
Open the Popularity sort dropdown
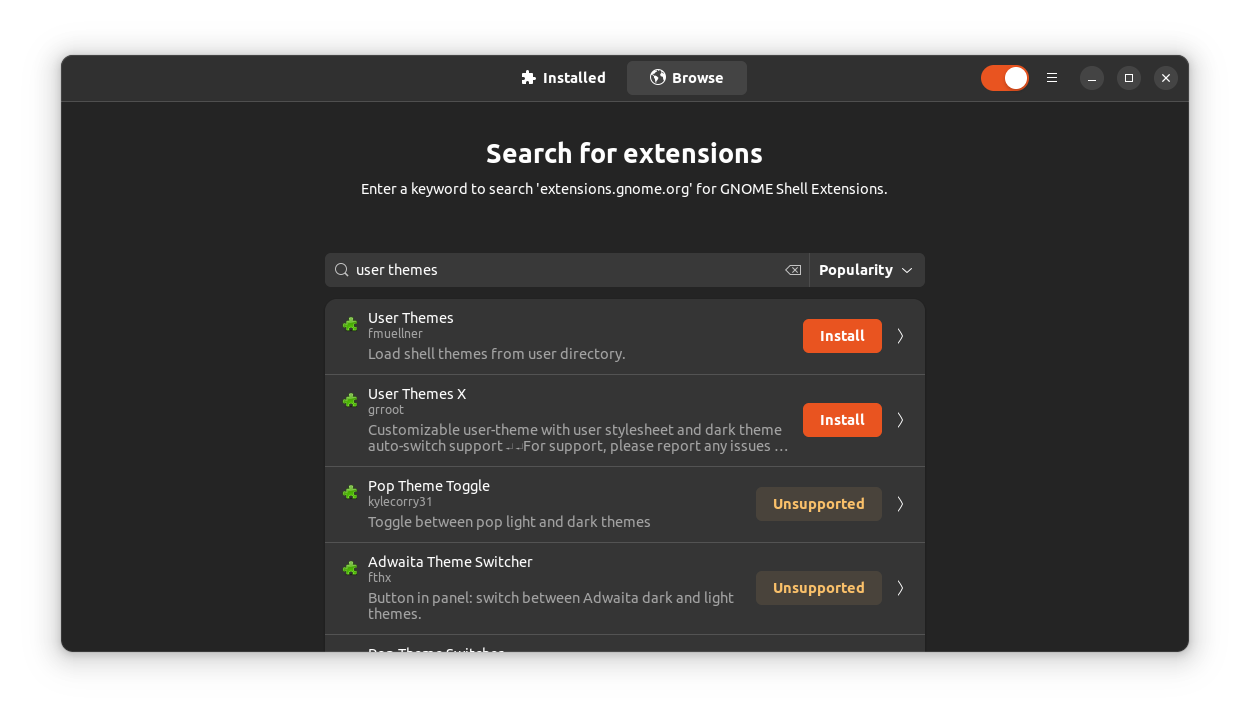pyautogui.click(x=866, y=270)
